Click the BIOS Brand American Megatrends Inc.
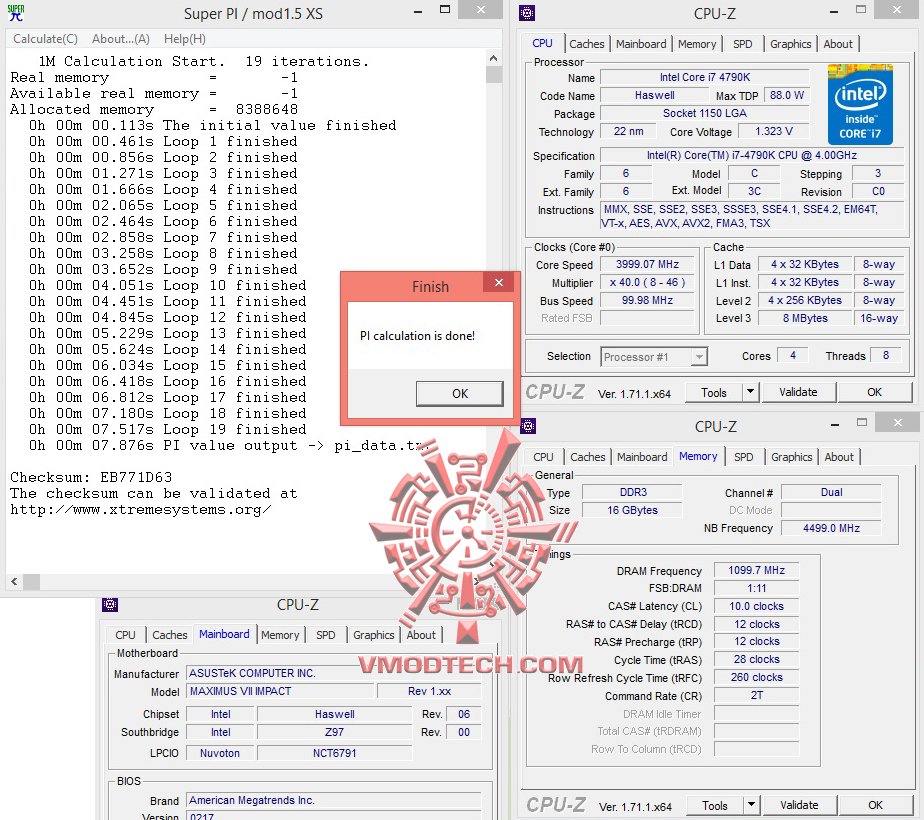 (x=334, y=801)
